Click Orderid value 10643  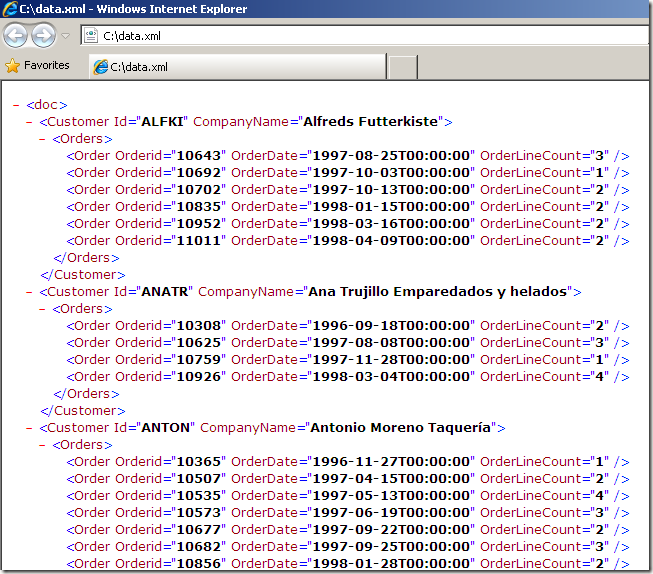click(x=199, y=156)
